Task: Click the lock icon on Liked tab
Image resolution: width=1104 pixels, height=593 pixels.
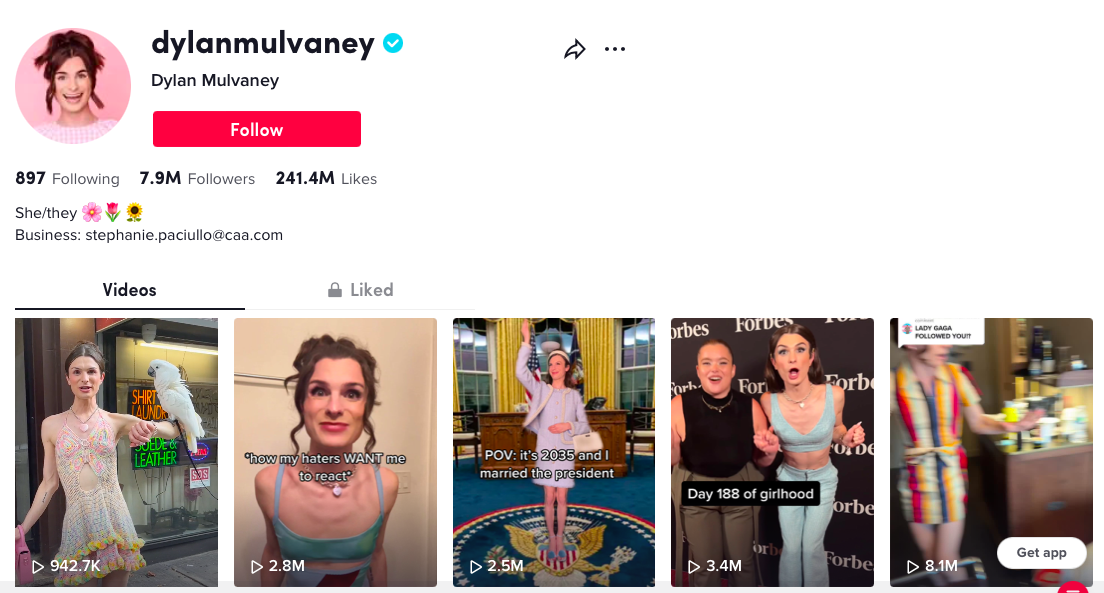Action: point(335,290)
